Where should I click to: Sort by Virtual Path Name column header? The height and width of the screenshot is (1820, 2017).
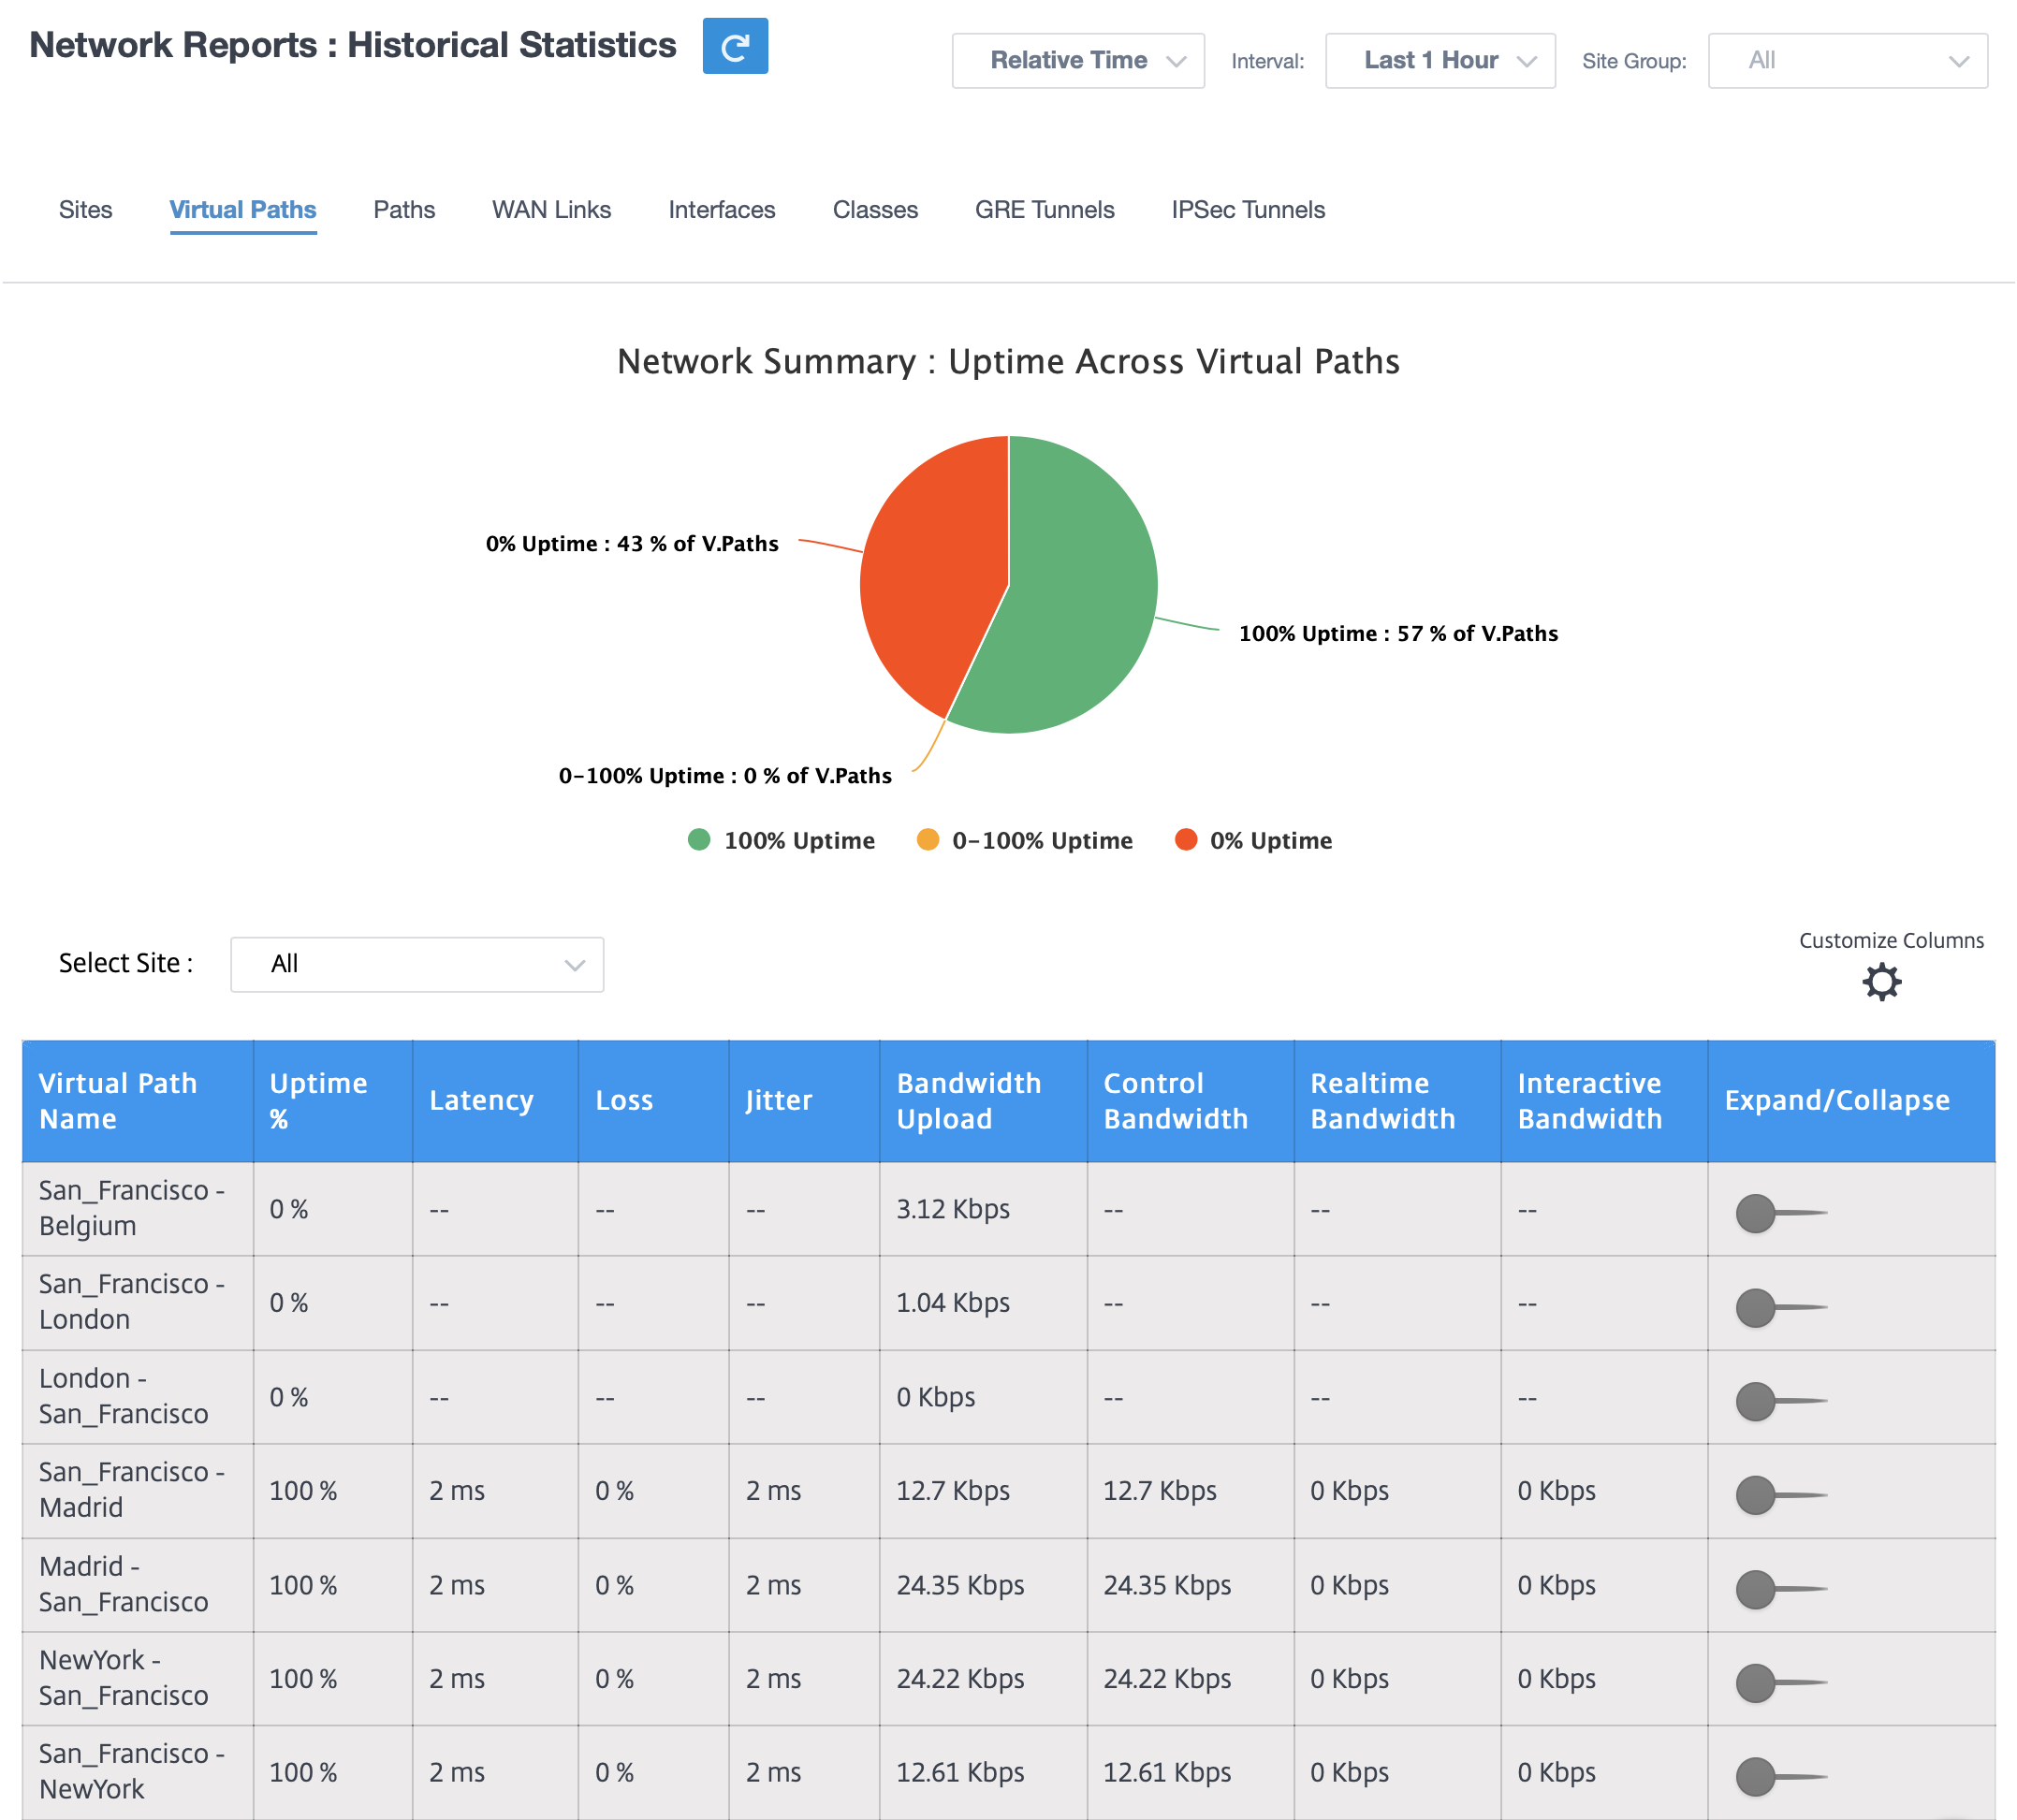(138, 1101)
